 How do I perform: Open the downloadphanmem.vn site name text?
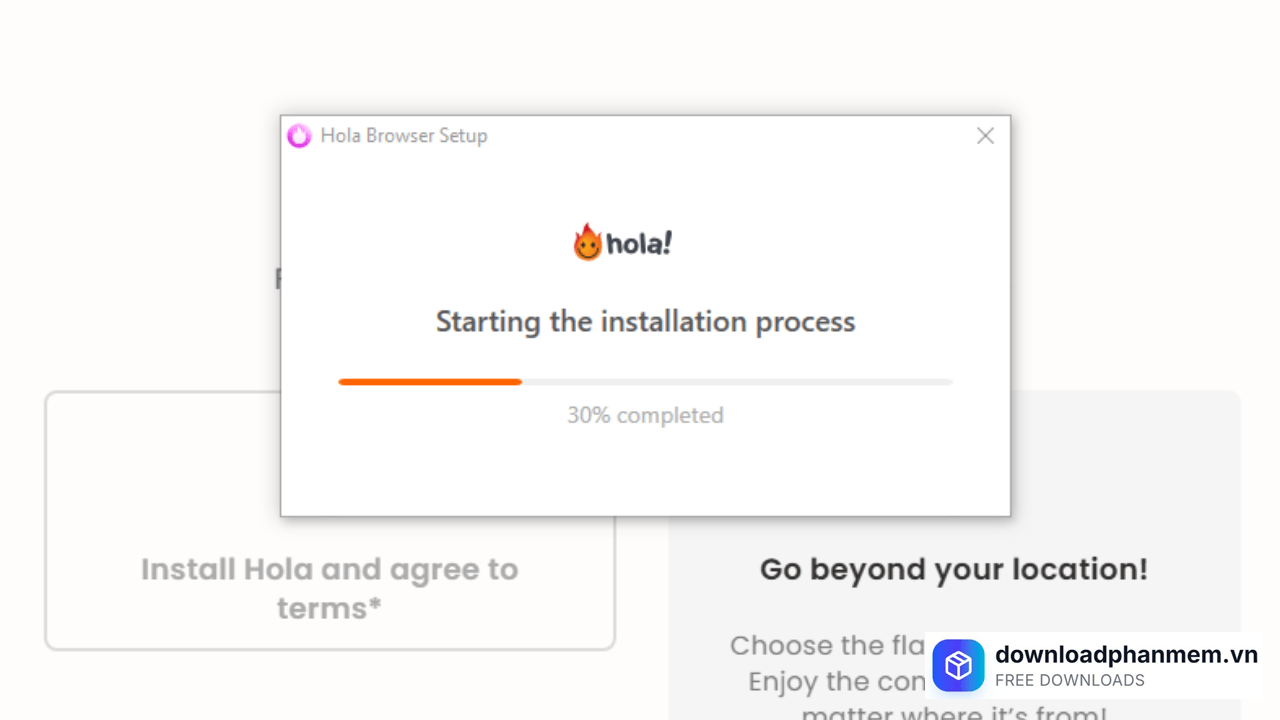pyautogui.click(x=1126, y=655)
